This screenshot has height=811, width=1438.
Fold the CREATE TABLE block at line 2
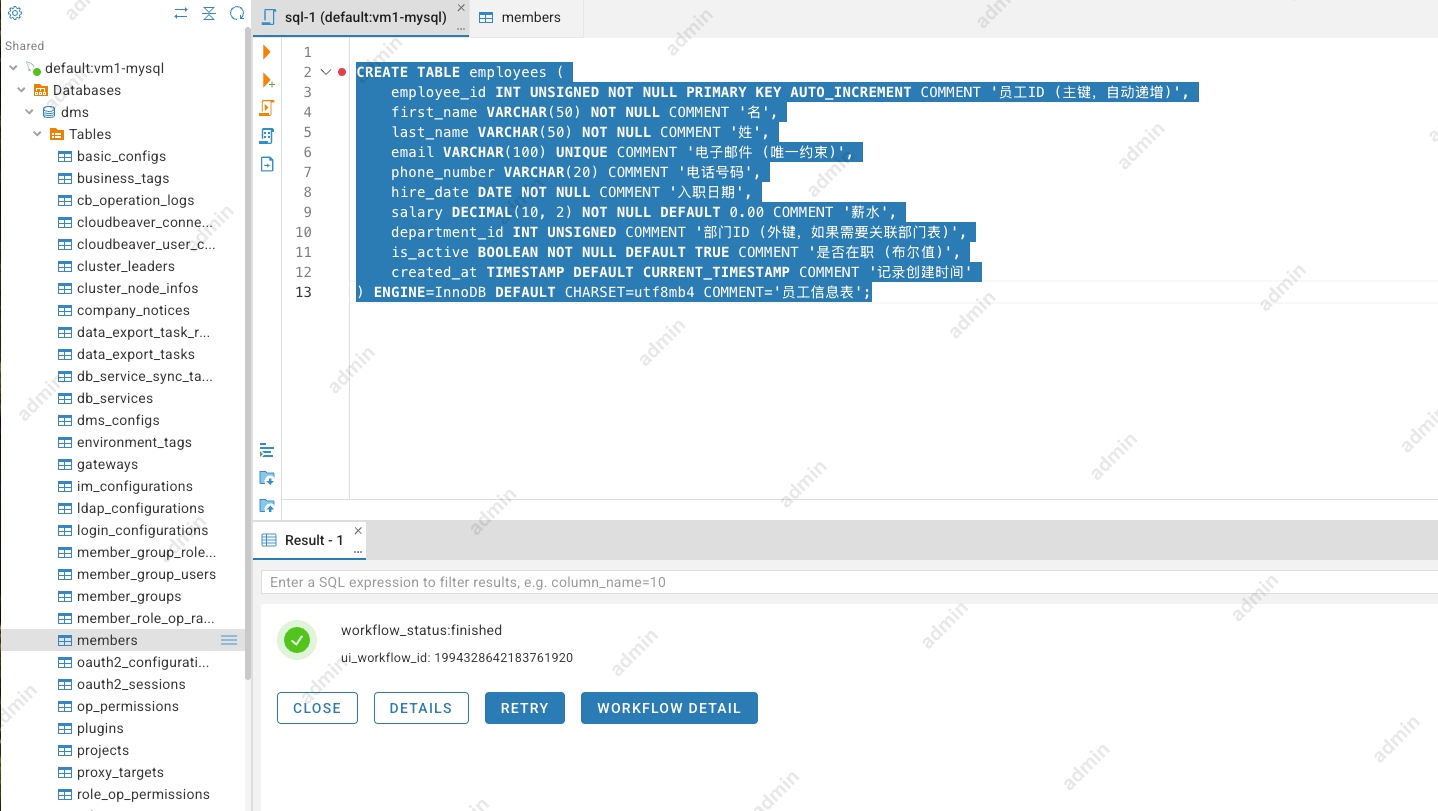(325, 72)
